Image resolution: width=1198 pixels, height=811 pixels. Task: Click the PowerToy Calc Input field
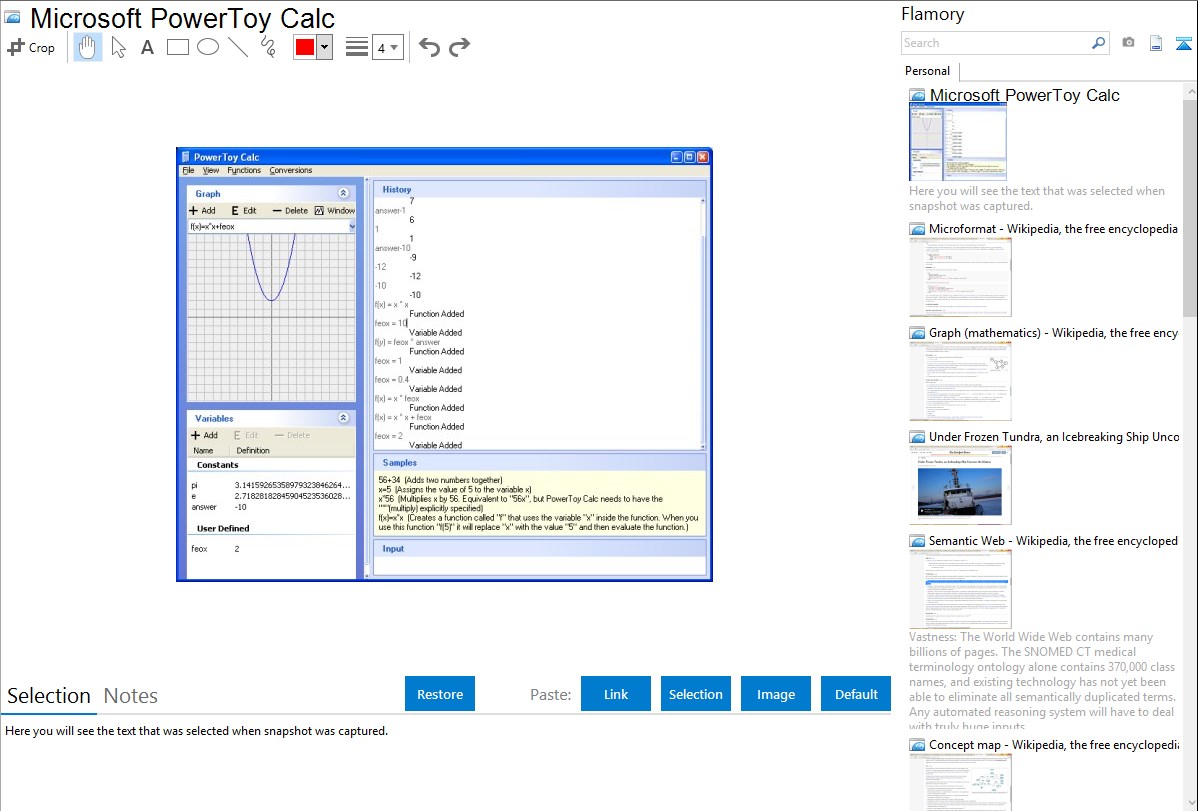[x=539, y=566]
